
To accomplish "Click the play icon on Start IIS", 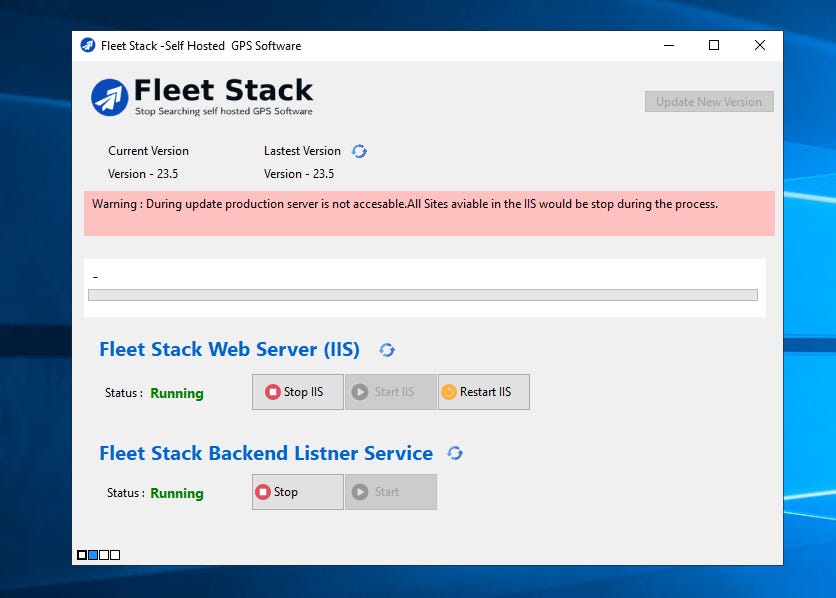I will point(361,391).
